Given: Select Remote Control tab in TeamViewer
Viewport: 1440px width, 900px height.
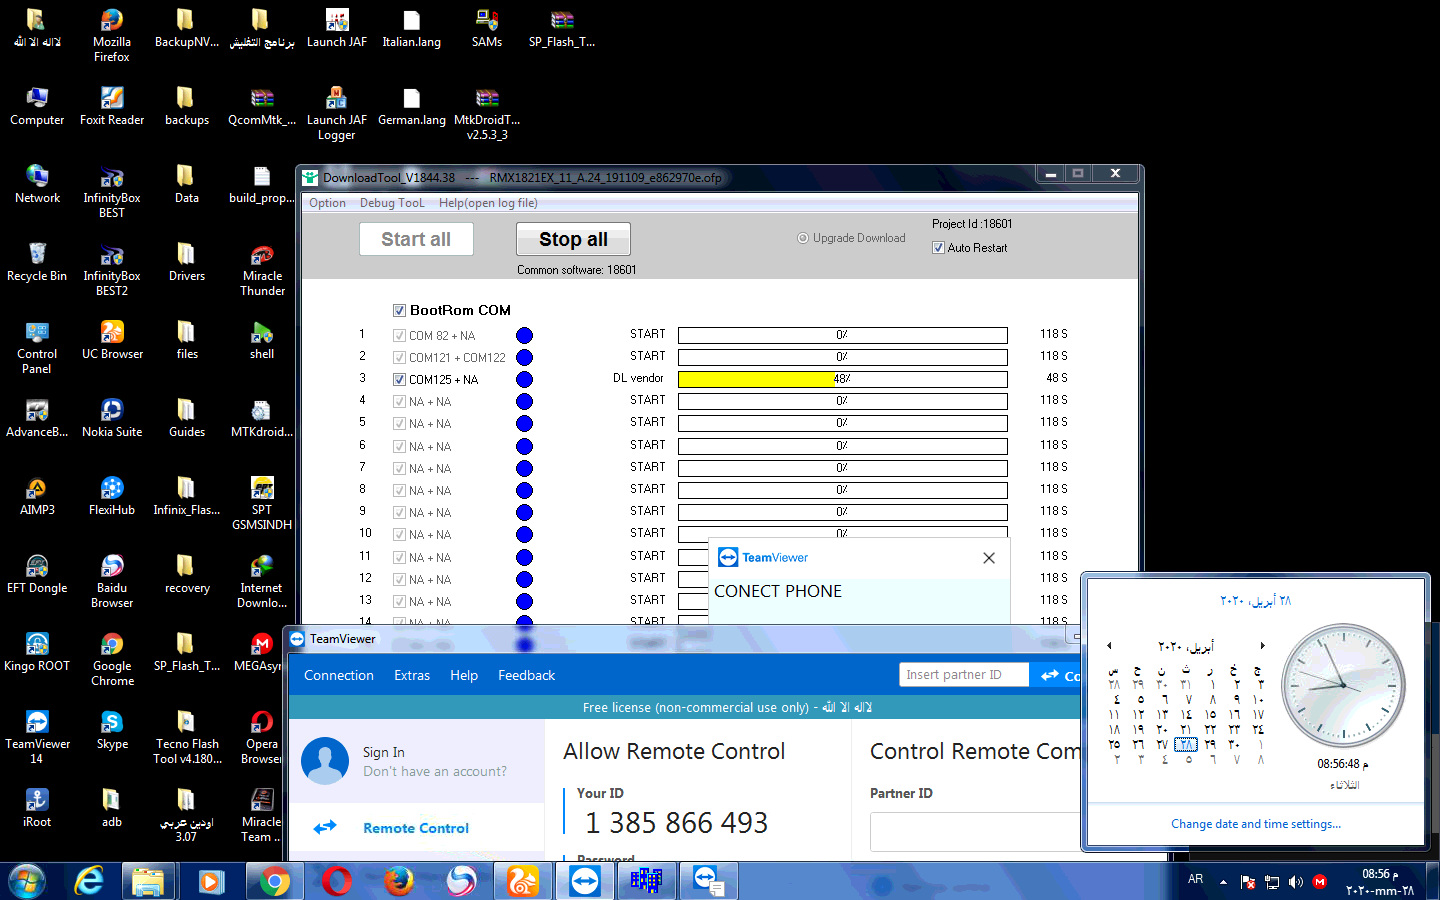Looking at the screenshot, I should pos(416,828).
